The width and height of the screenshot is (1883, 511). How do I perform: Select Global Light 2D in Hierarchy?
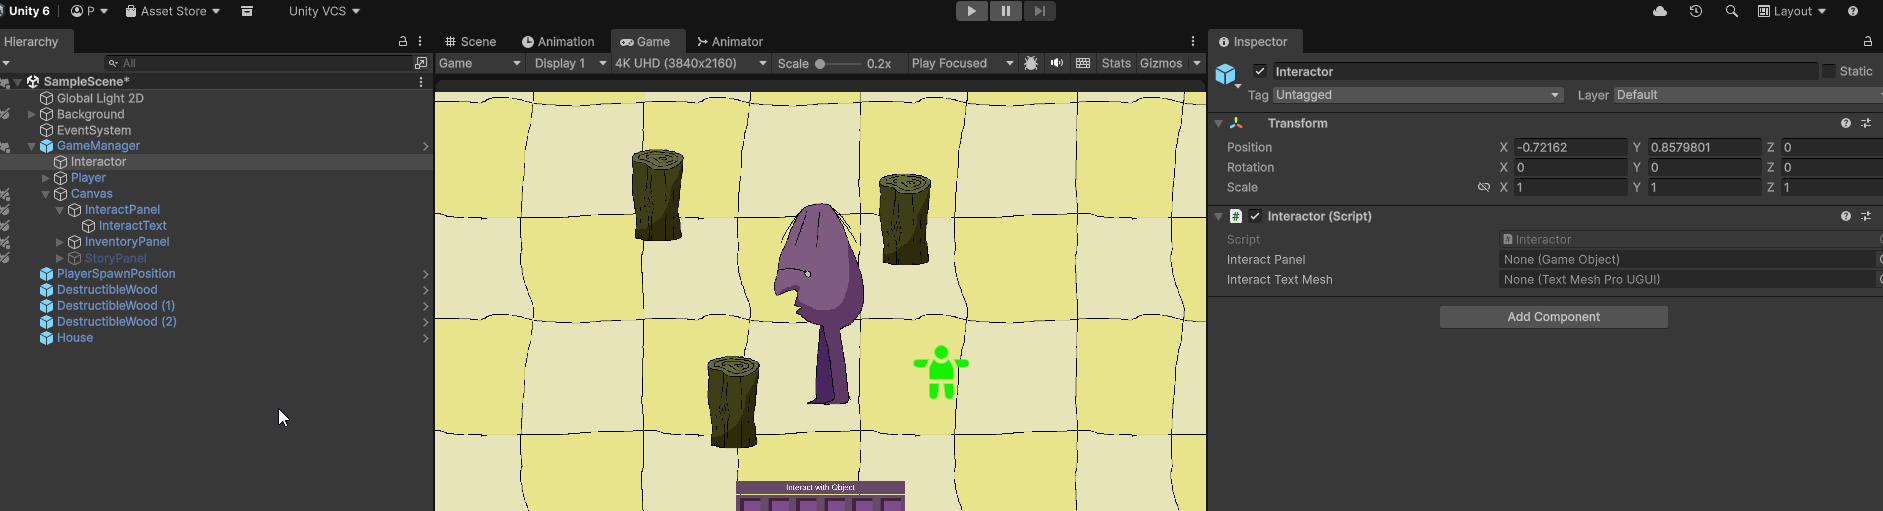point(100,98)
